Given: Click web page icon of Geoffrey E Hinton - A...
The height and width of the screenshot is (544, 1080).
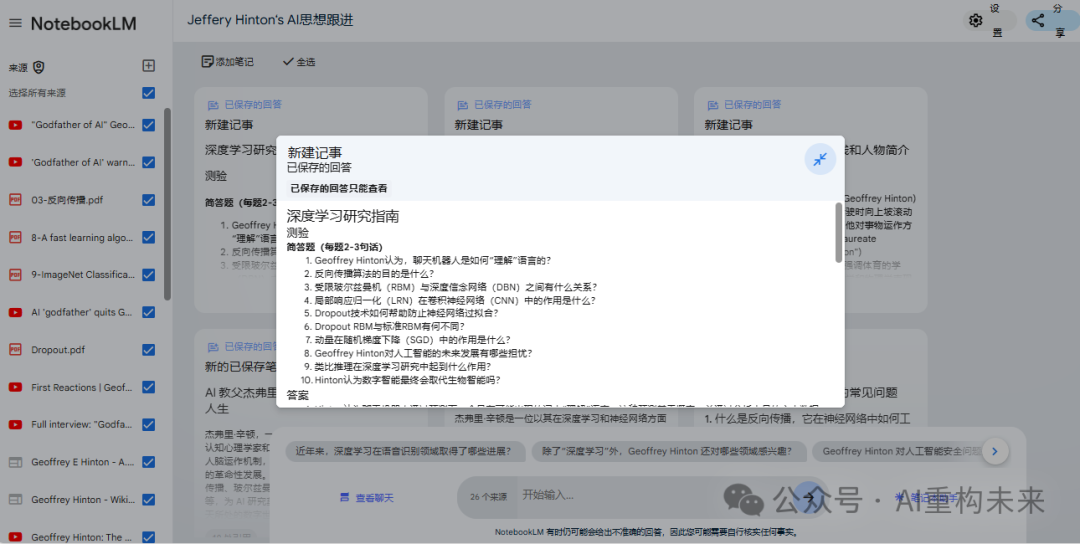Looking at the screenshot, I should pyautogui.click(x=15, y=462).
